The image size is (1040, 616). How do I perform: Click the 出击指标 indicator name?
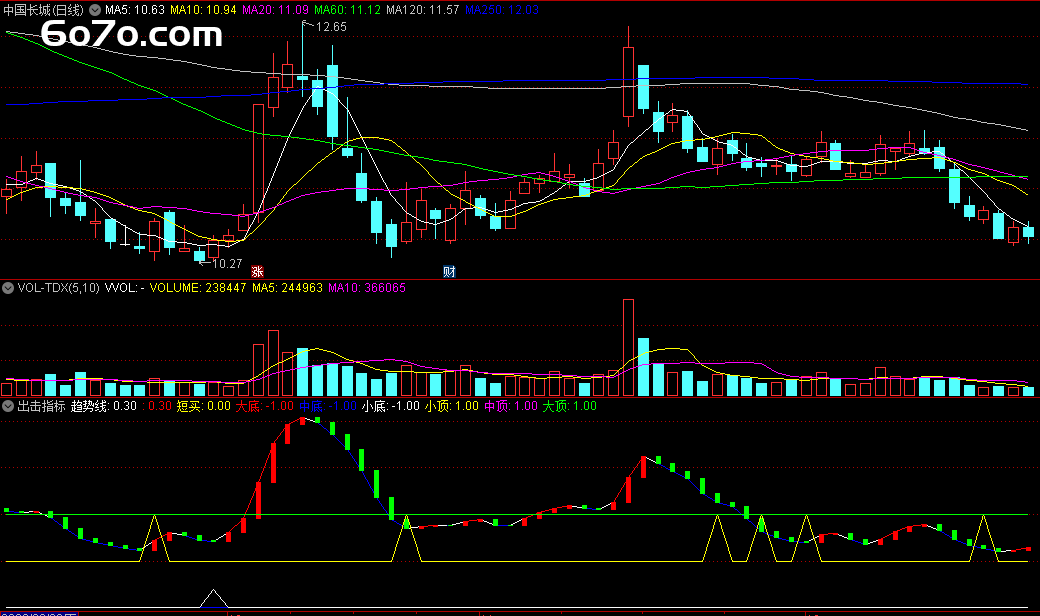41,406
